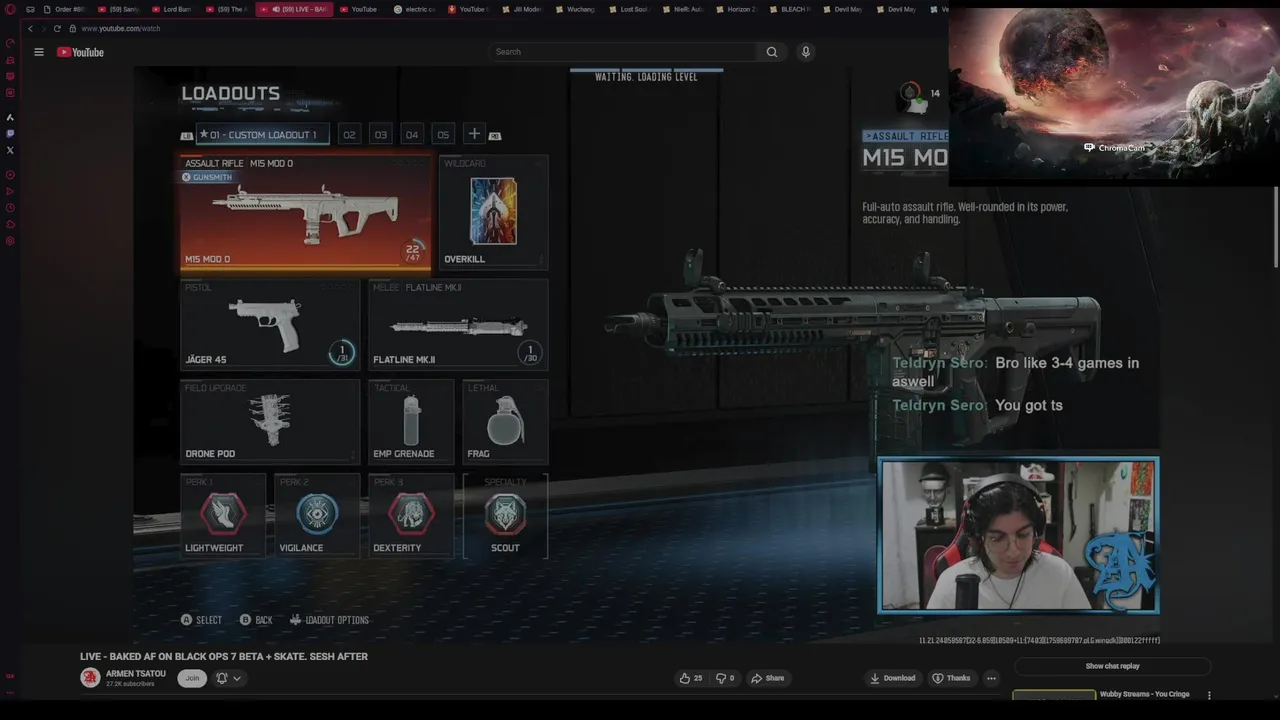Switch to the Lord Burn browser tab
Image resolution: width=1280 pixels, height=720 pixels.
click(x=171, y=9)
